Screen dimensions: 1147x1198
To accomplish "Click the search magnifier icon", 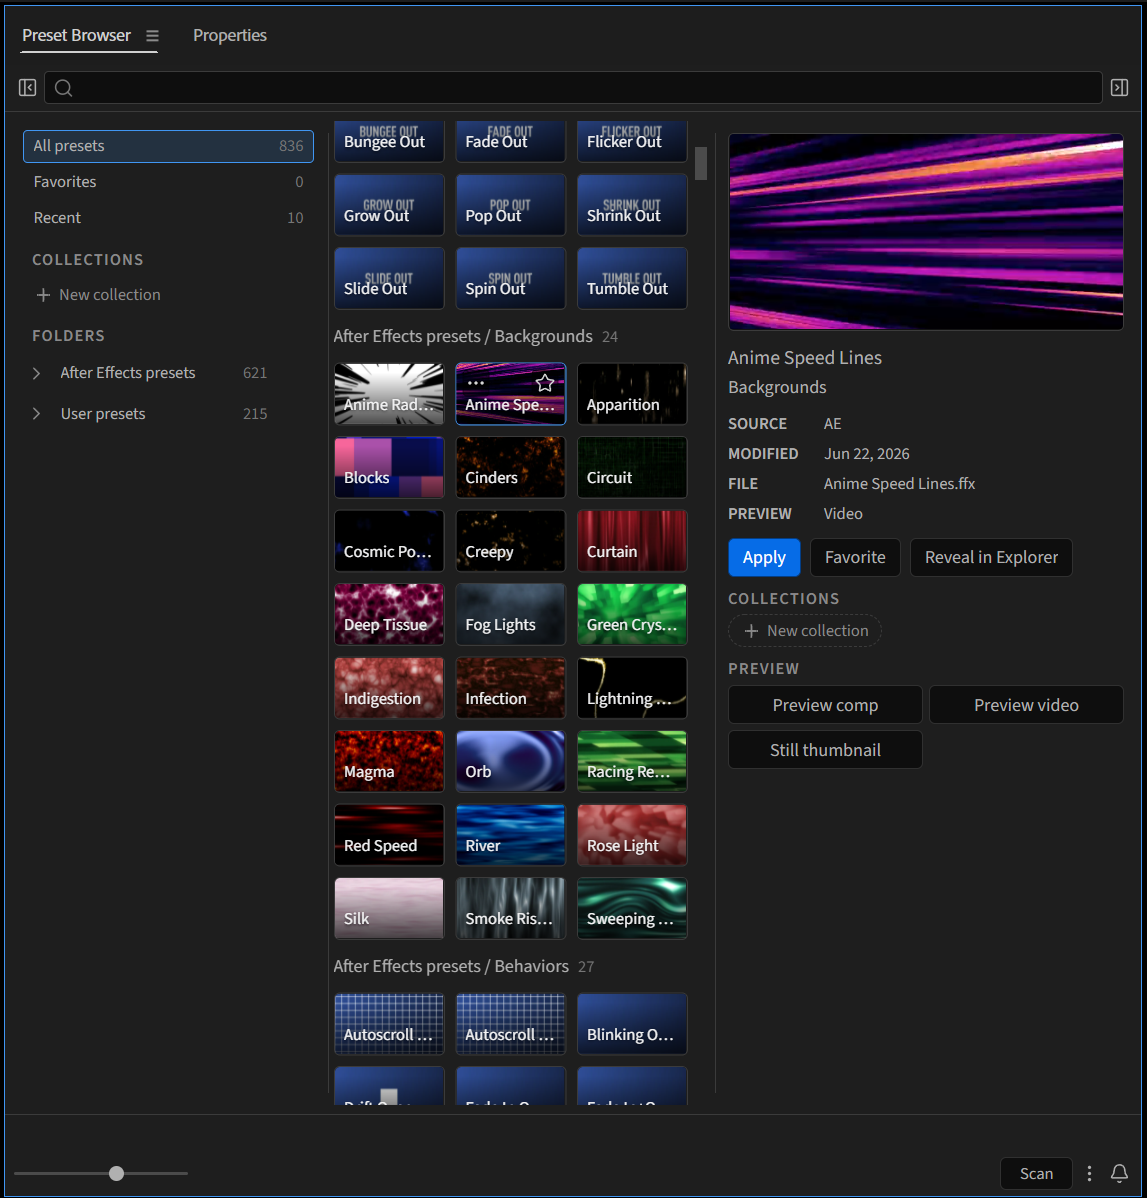I will (64, 89).
